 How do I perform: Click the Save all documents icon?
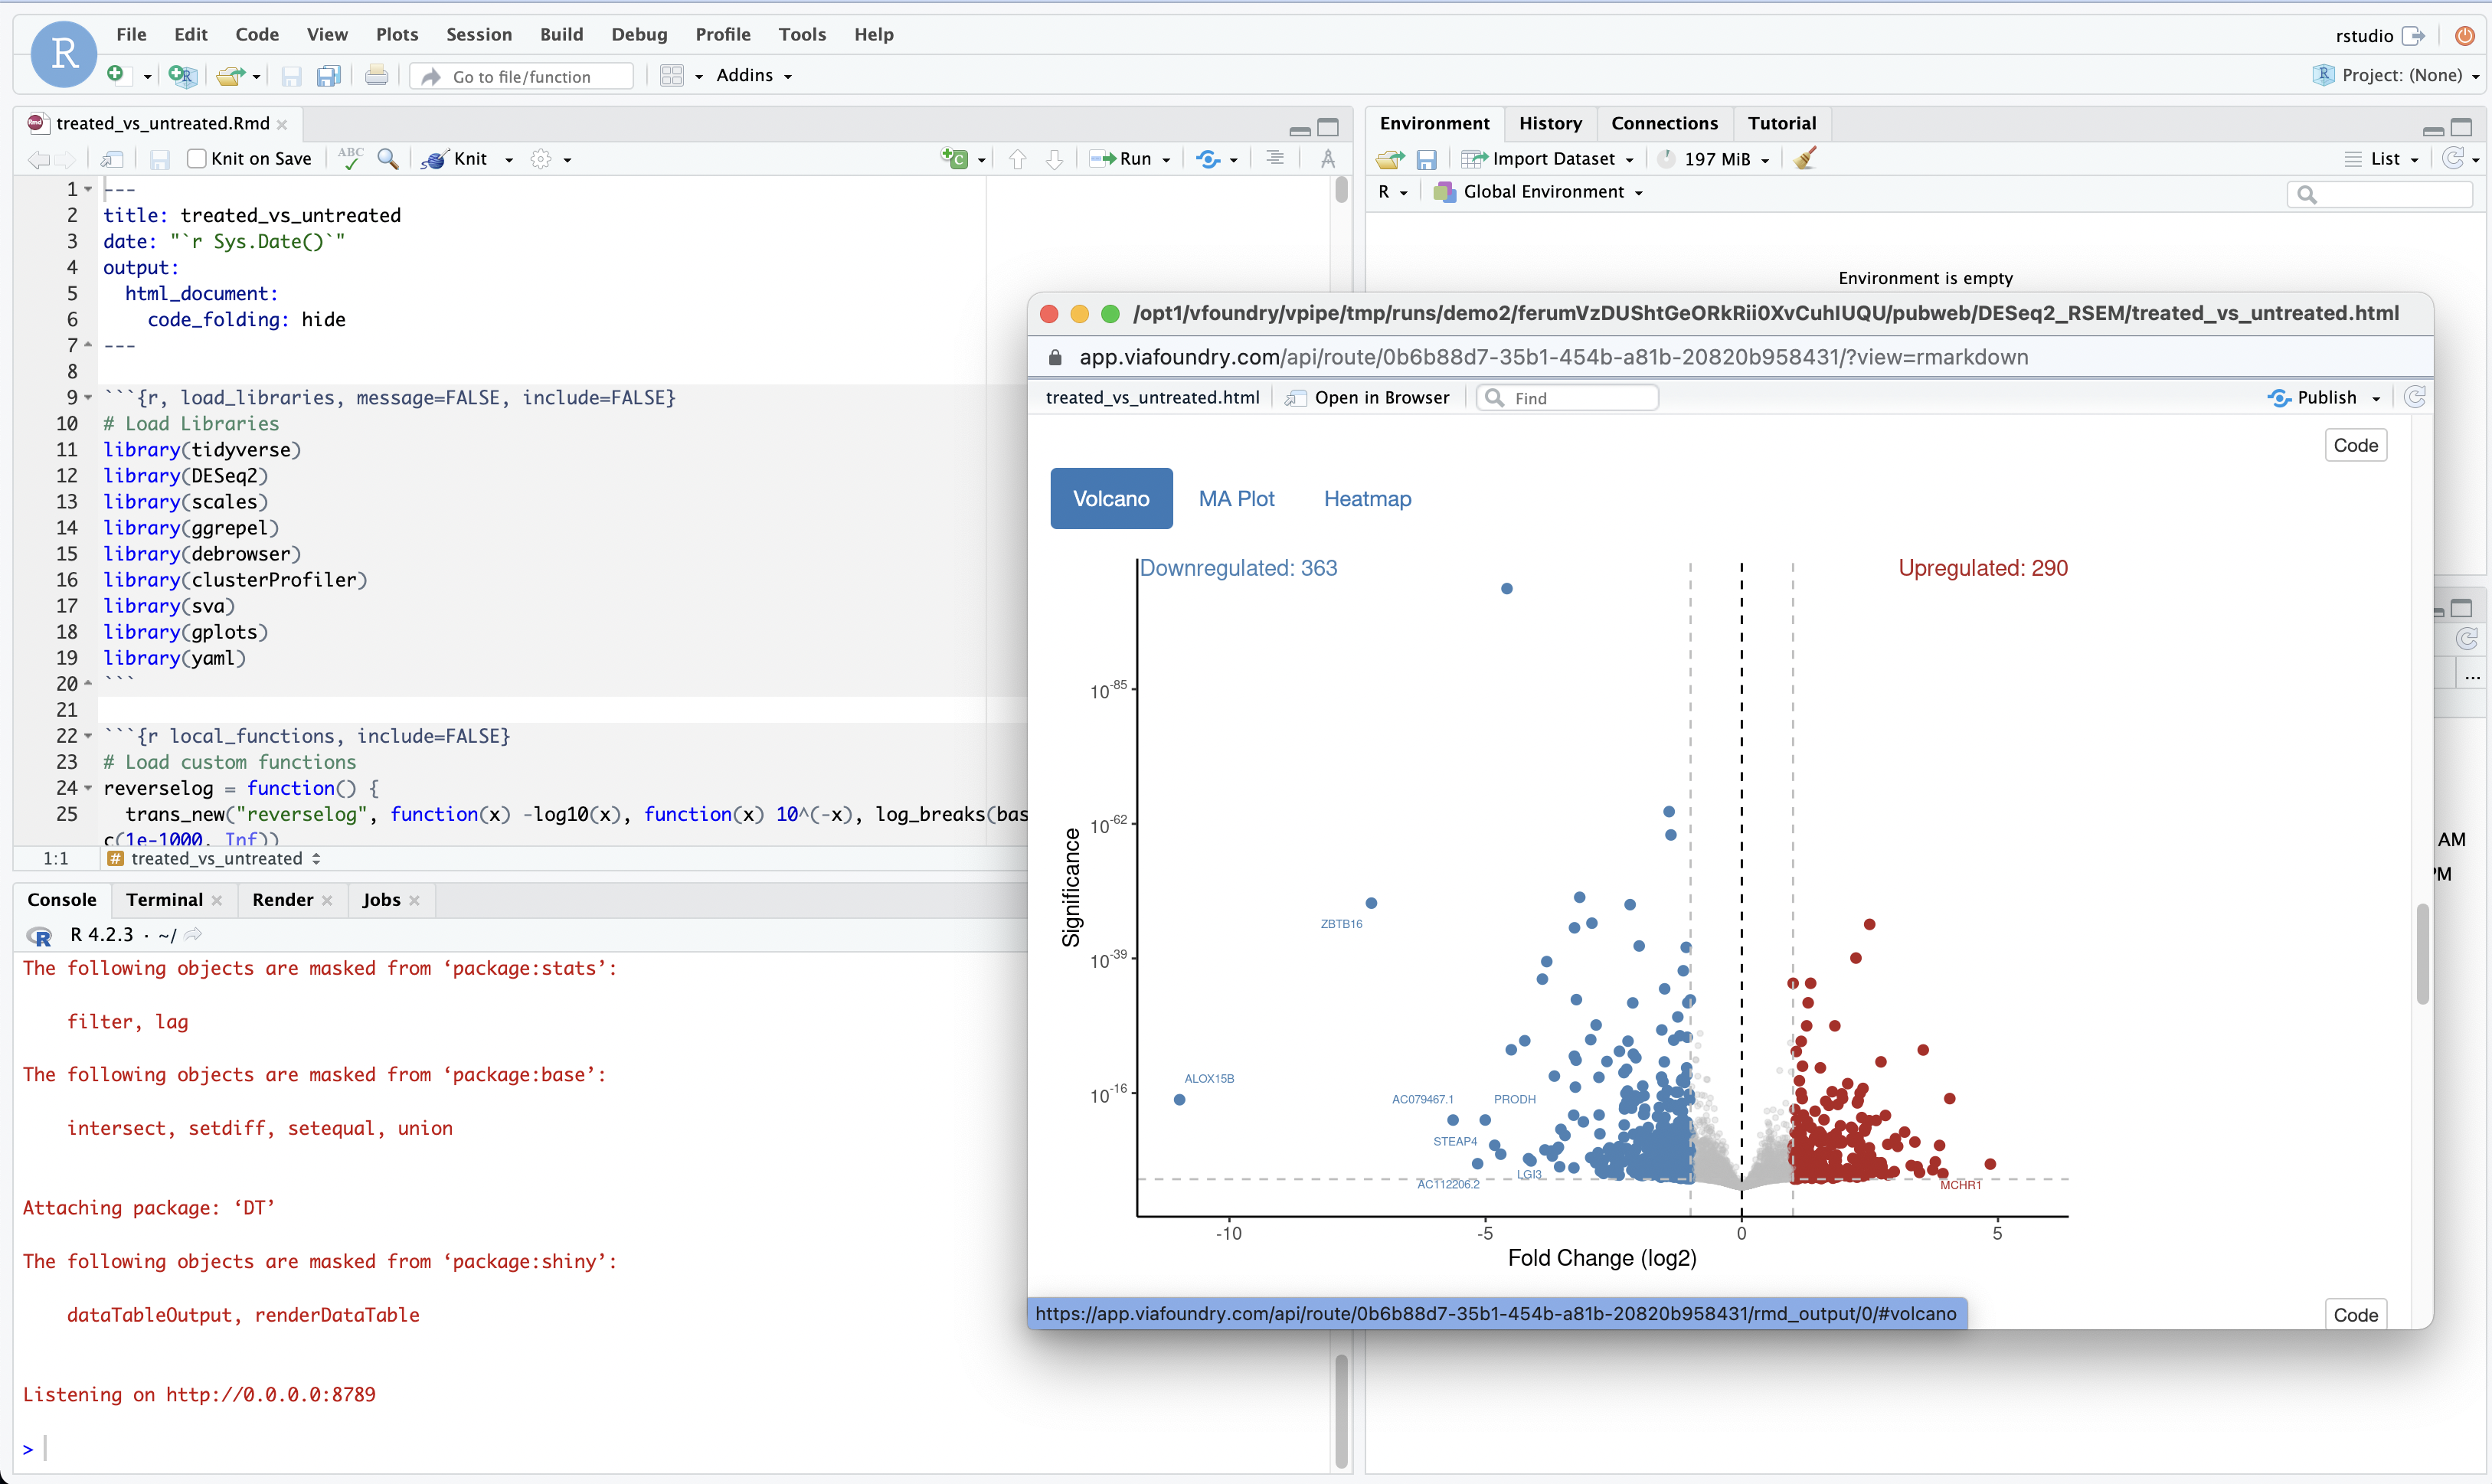[x=329, y=76]
